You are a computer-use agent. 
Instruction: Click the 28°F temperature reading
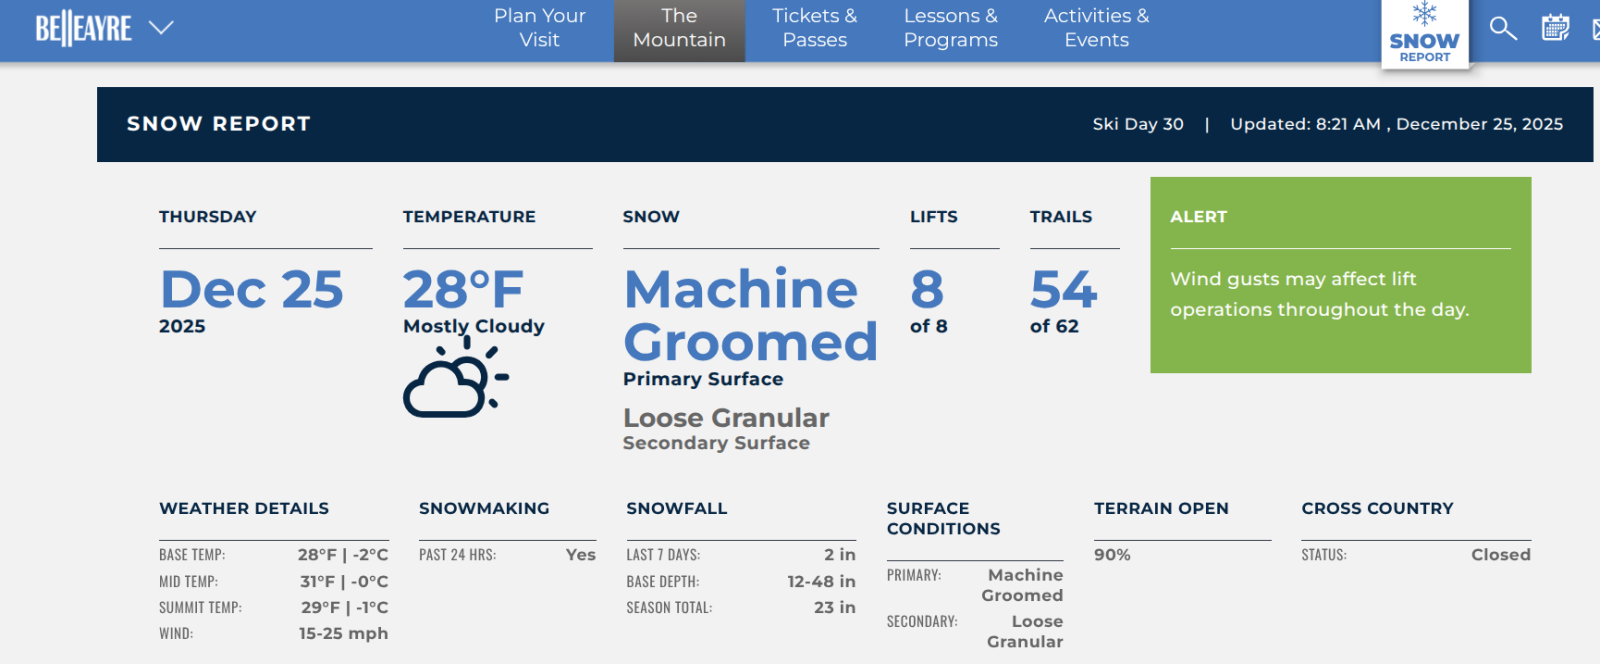(x=463, y=291)
